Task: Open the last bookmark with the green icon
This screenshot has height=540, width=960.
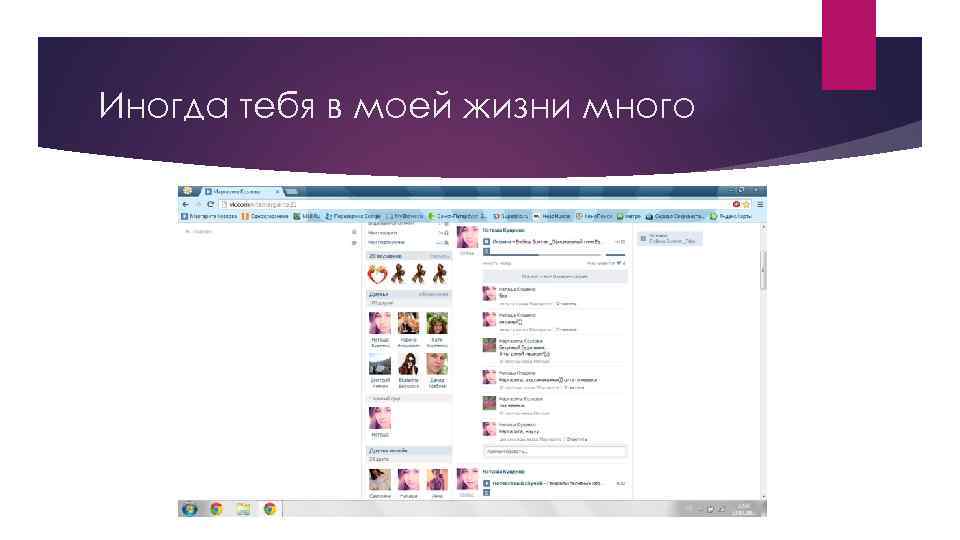Action: coord(730,216)
